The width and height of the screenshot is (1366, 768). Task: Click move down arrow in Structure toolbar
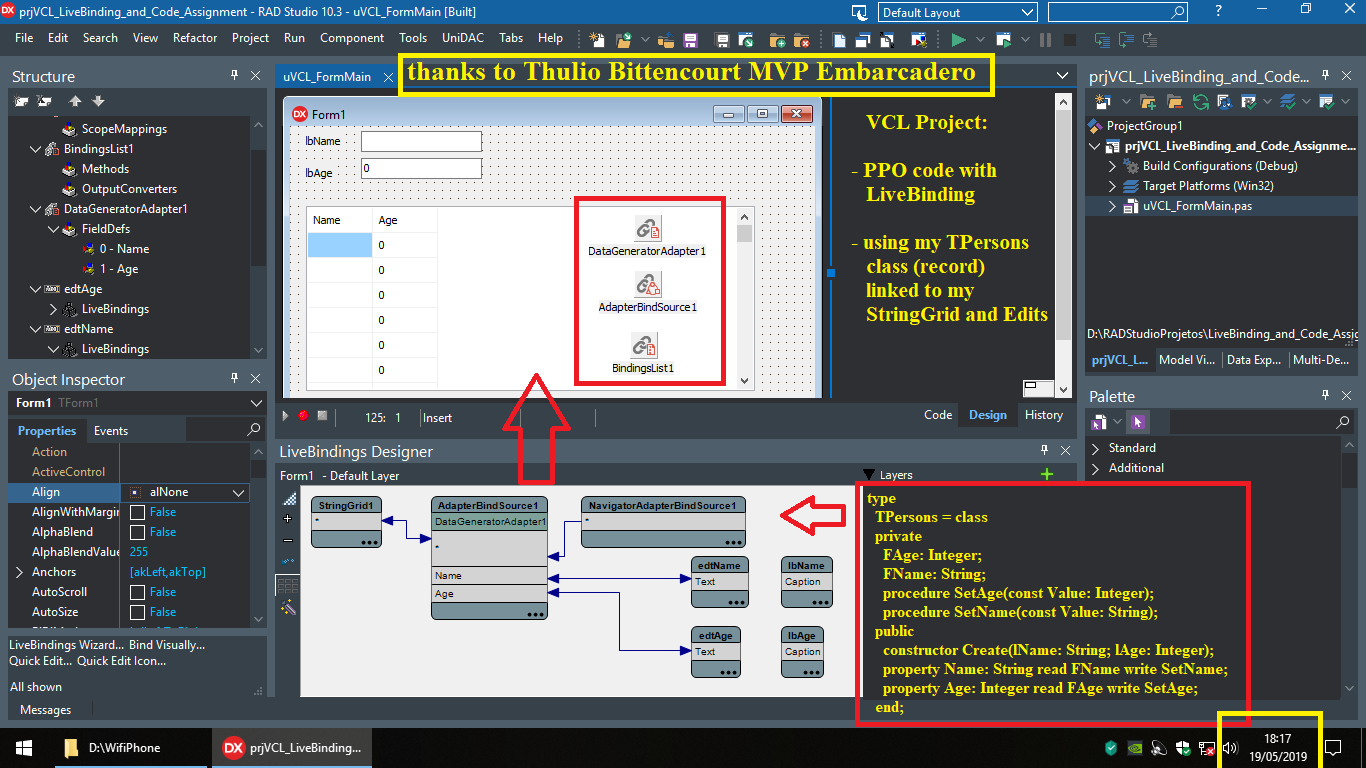[98, 101]
